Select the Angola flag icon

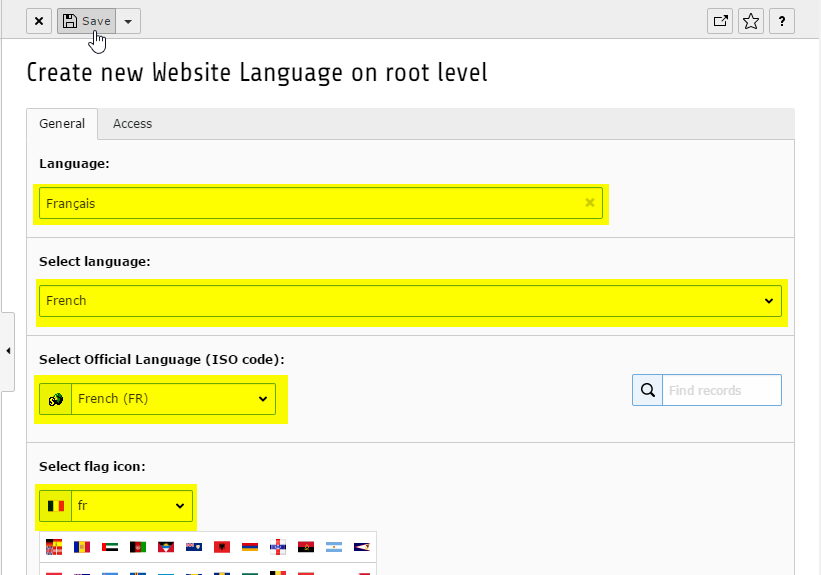click(306, 547)
